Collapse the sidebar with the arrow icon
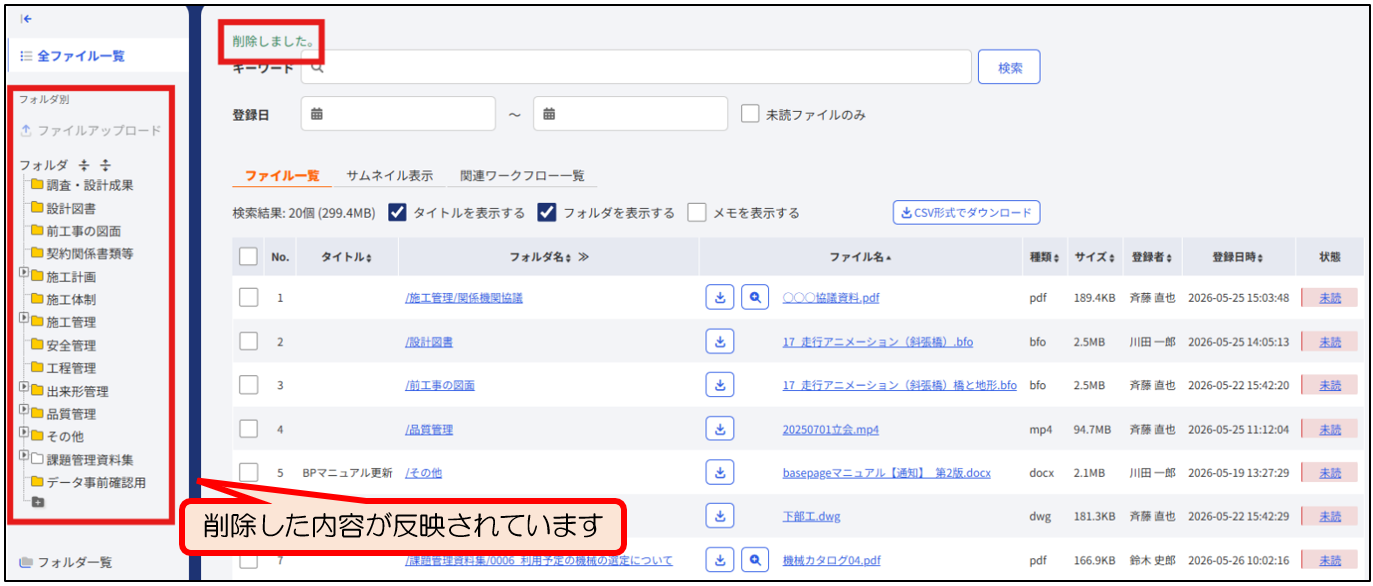Screen dimensions: 1373x586 tap(27, 19)
